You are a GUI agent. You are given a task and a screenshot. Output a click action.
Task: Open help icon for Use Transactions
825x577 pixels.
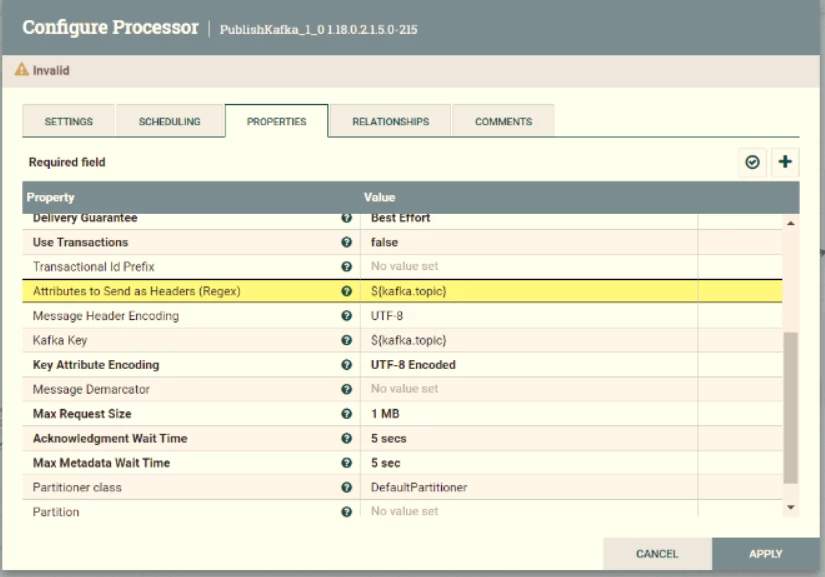pos(346,242)
